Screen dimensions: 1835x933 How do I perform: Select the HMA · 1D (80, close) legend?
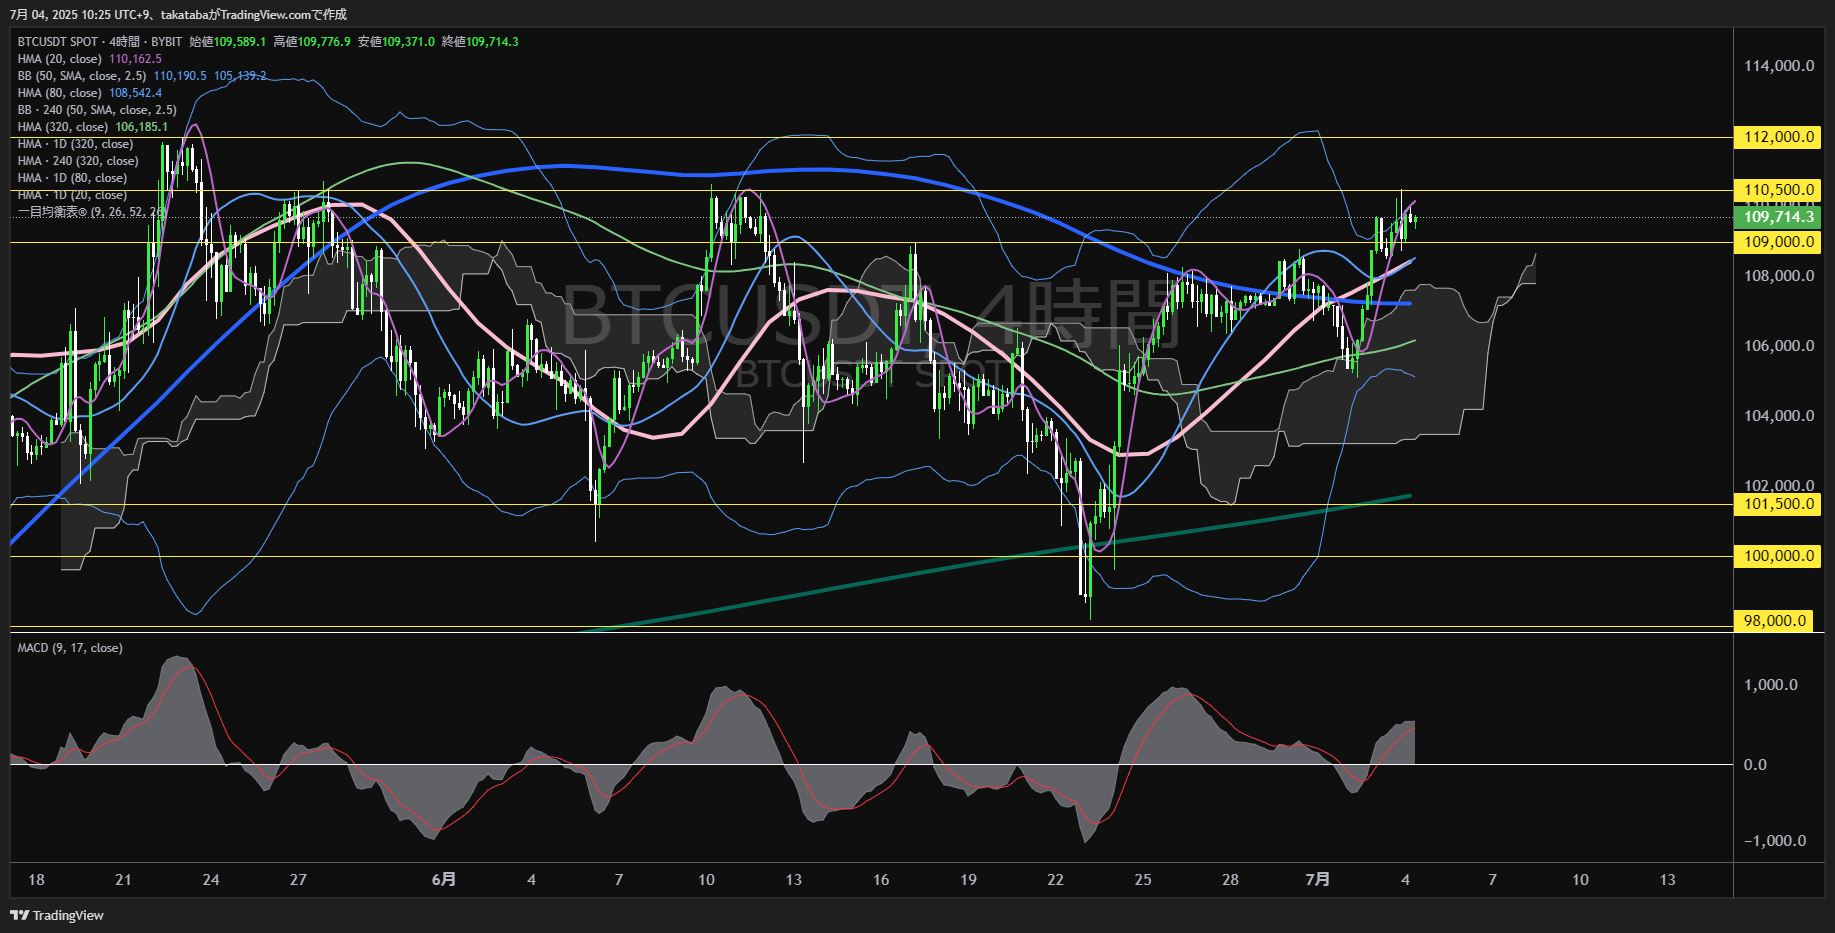72,178
